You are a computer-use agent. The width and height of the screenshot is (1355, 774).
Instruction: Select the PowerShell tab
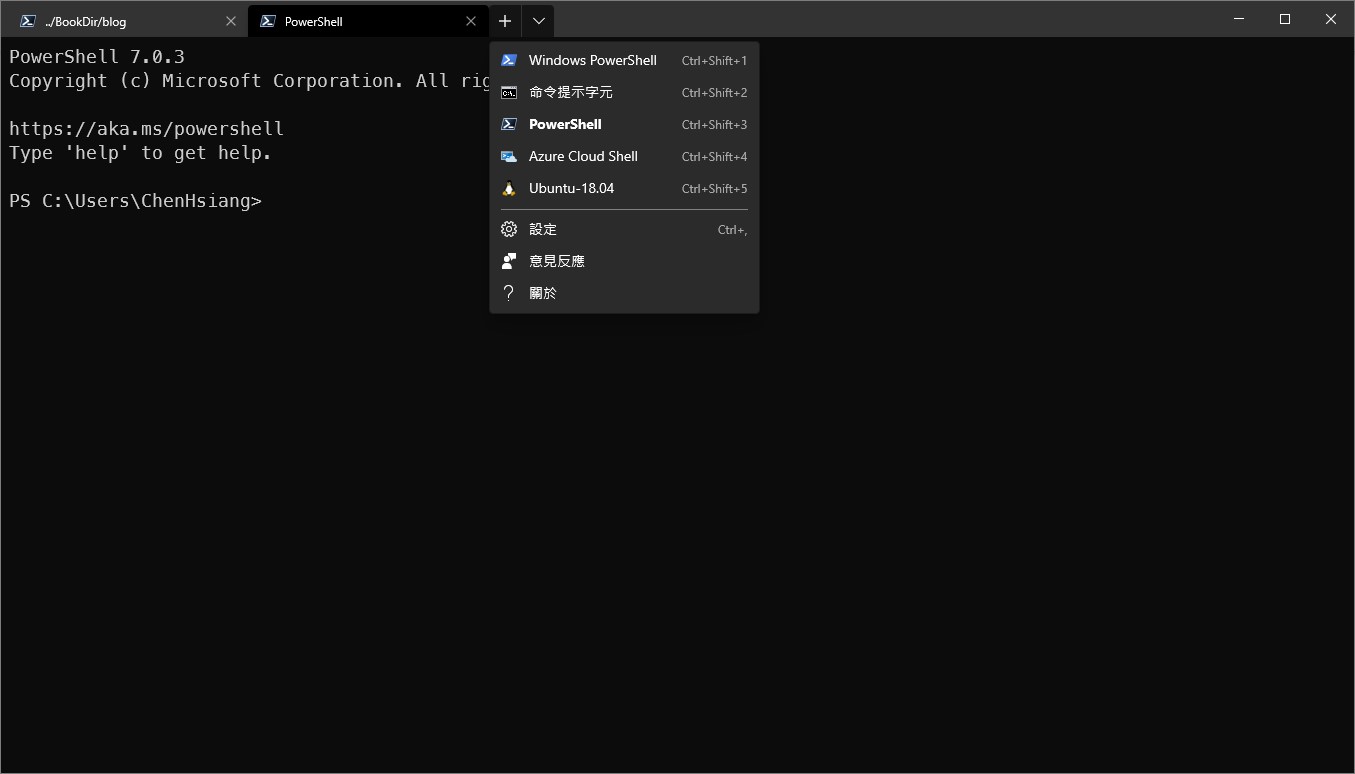[x=368, y=21]
